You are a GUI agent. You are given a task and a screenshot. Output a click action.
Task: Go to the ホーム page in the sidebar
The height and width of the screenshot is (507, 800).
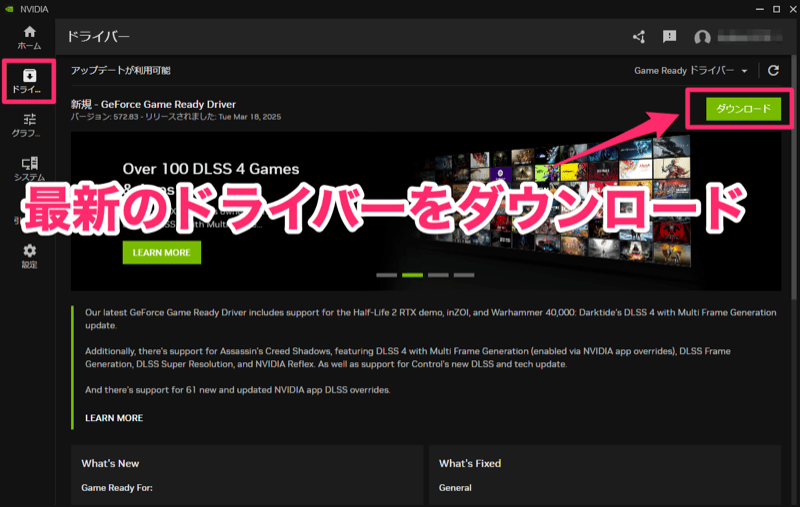click(x=29, y=38)
